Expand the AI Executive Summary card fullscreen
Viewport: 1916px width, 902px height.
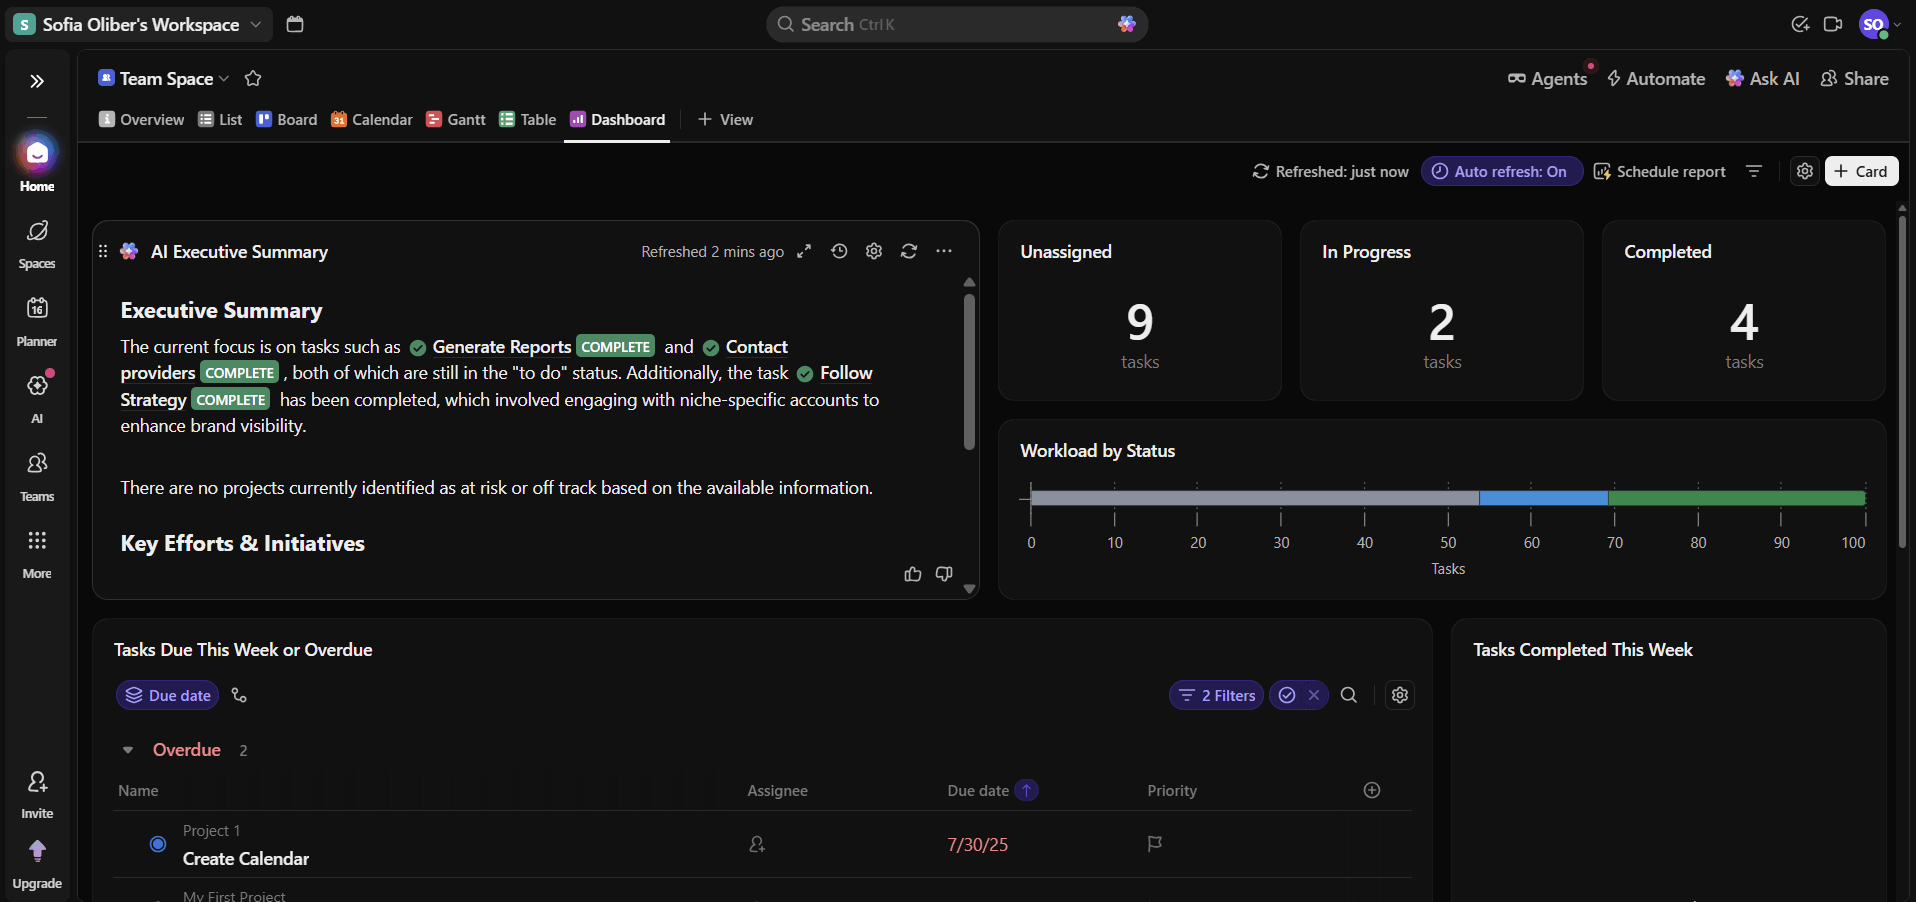click(x=804, y=252)
